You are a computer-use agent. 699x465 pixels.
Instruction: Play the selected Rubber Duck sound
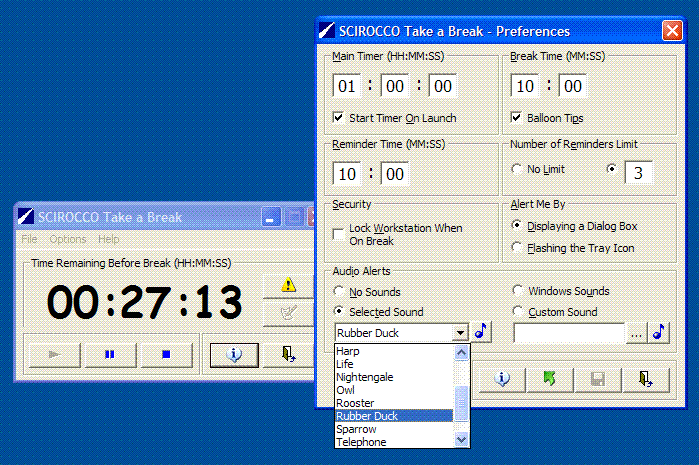[x=481, y=332]
